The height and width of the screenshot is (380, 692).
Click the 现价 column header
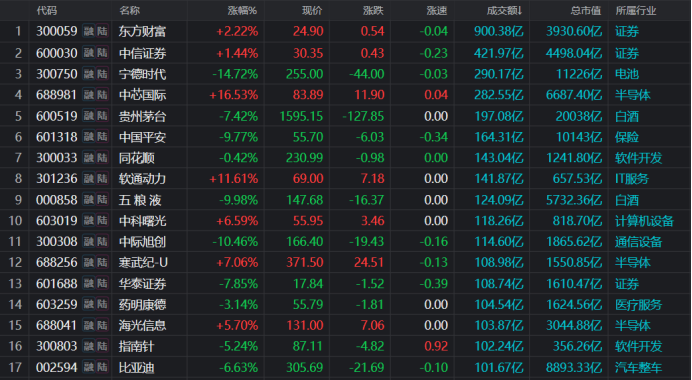(x=312, y=11)
